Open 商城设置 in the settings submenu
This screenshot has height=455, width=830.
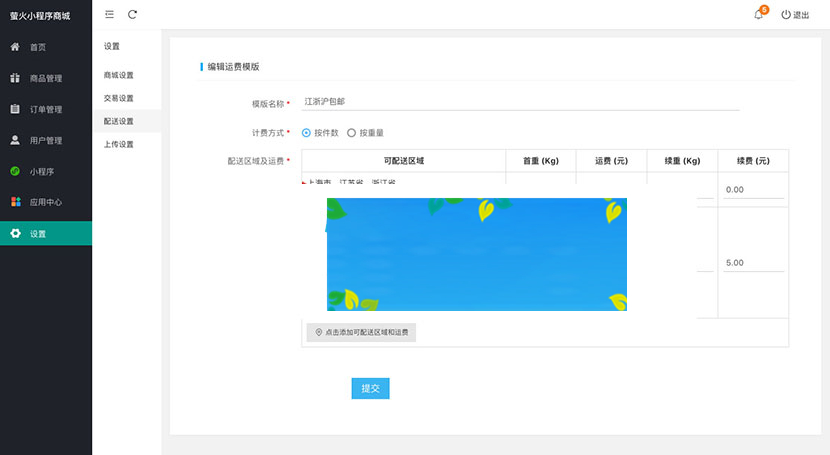(x=118, y=75)
